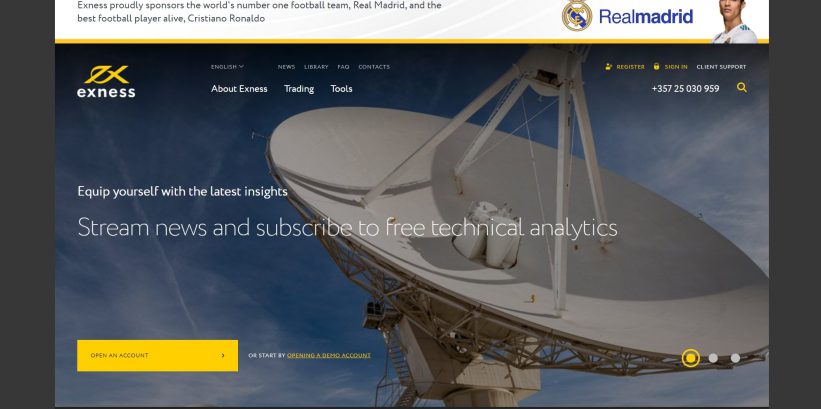The image size is (821, 409).
Task: Open the Contacts link
Action: click(x=374, y=67)
